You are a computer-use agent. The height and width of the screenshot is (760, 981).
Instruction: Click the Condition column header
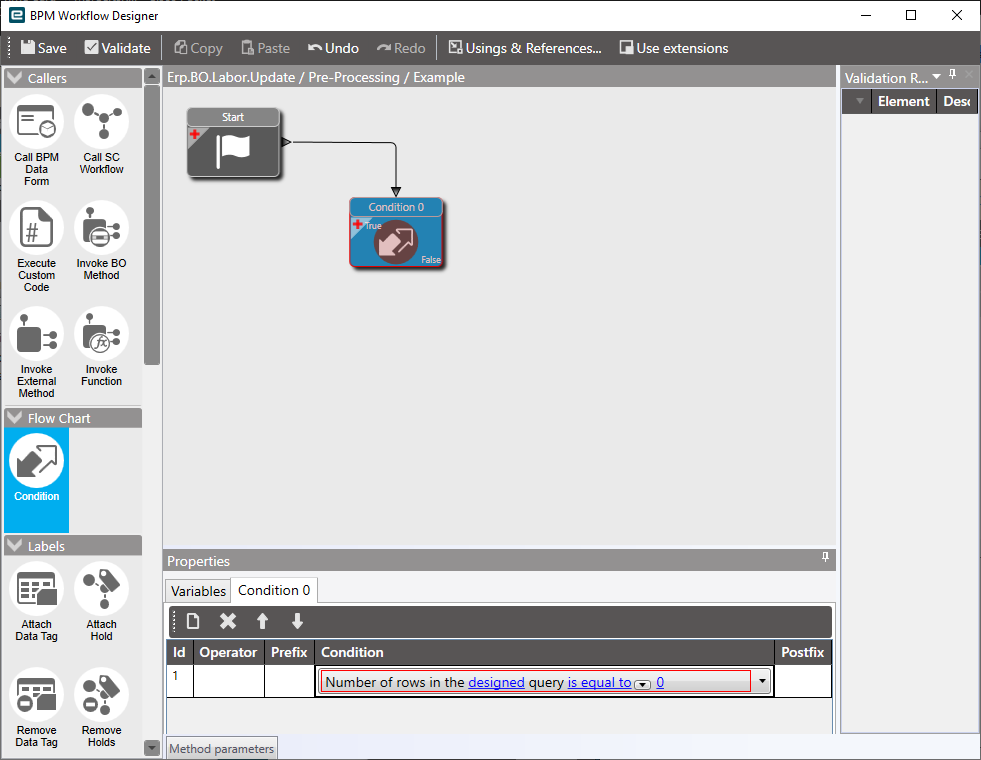(544, 652)
